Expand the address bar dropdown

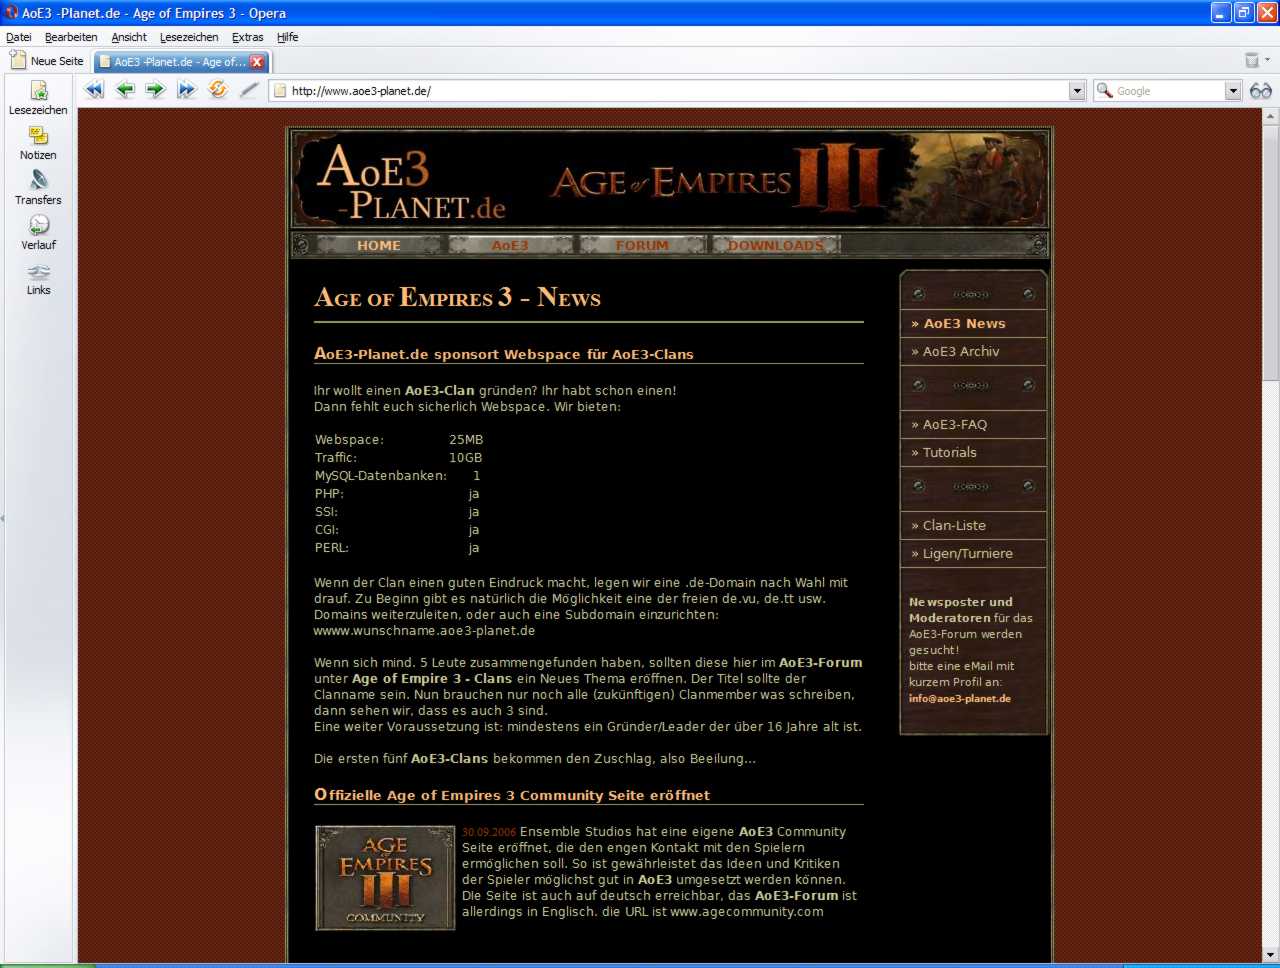tap(1077, 91)
